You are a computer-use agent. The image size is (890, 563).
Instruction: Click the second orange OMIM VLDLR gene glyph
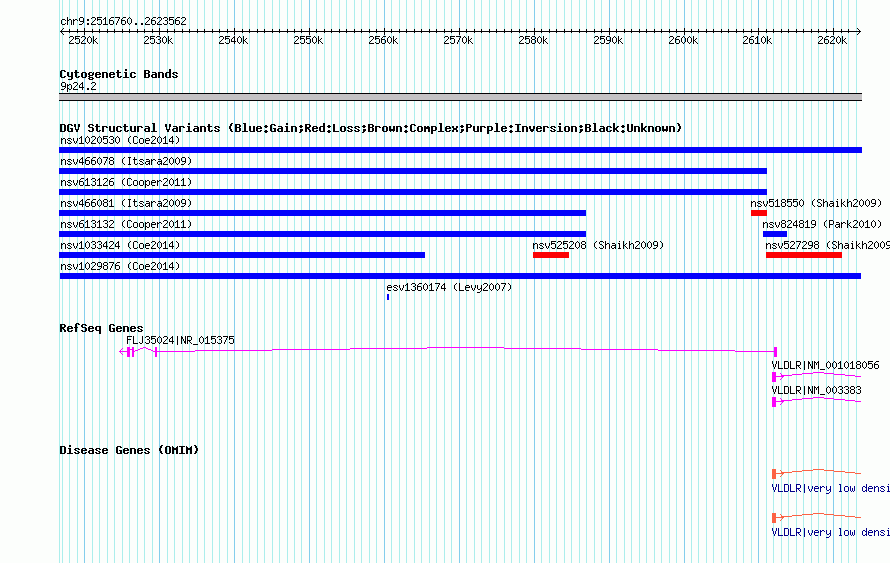click(x=816, y=516)
